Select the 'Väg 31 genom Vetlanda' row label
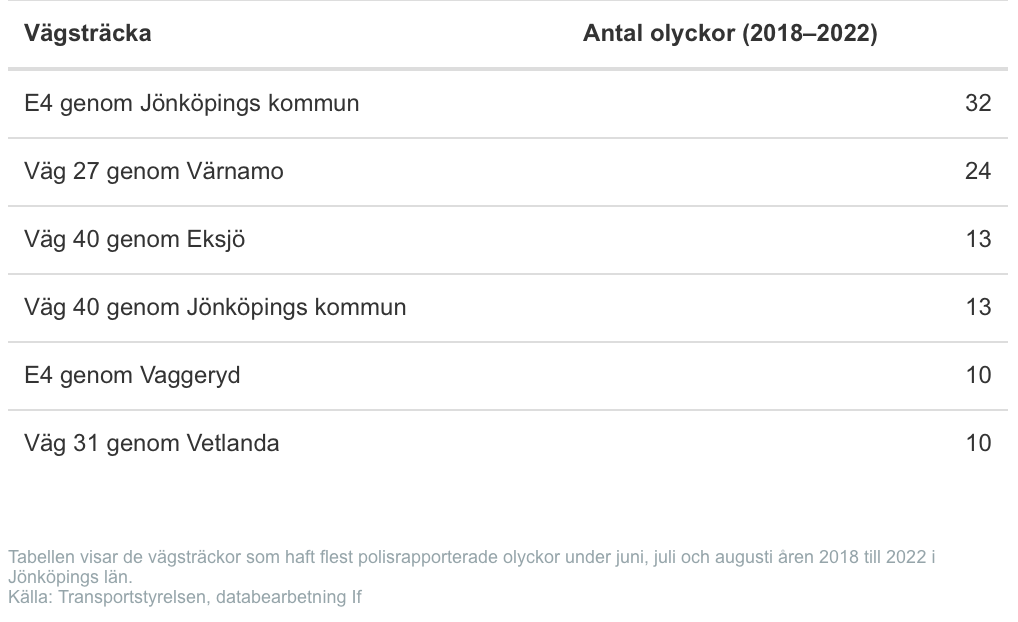Viewport: 1018px width, 622px height. coord(152,443)
